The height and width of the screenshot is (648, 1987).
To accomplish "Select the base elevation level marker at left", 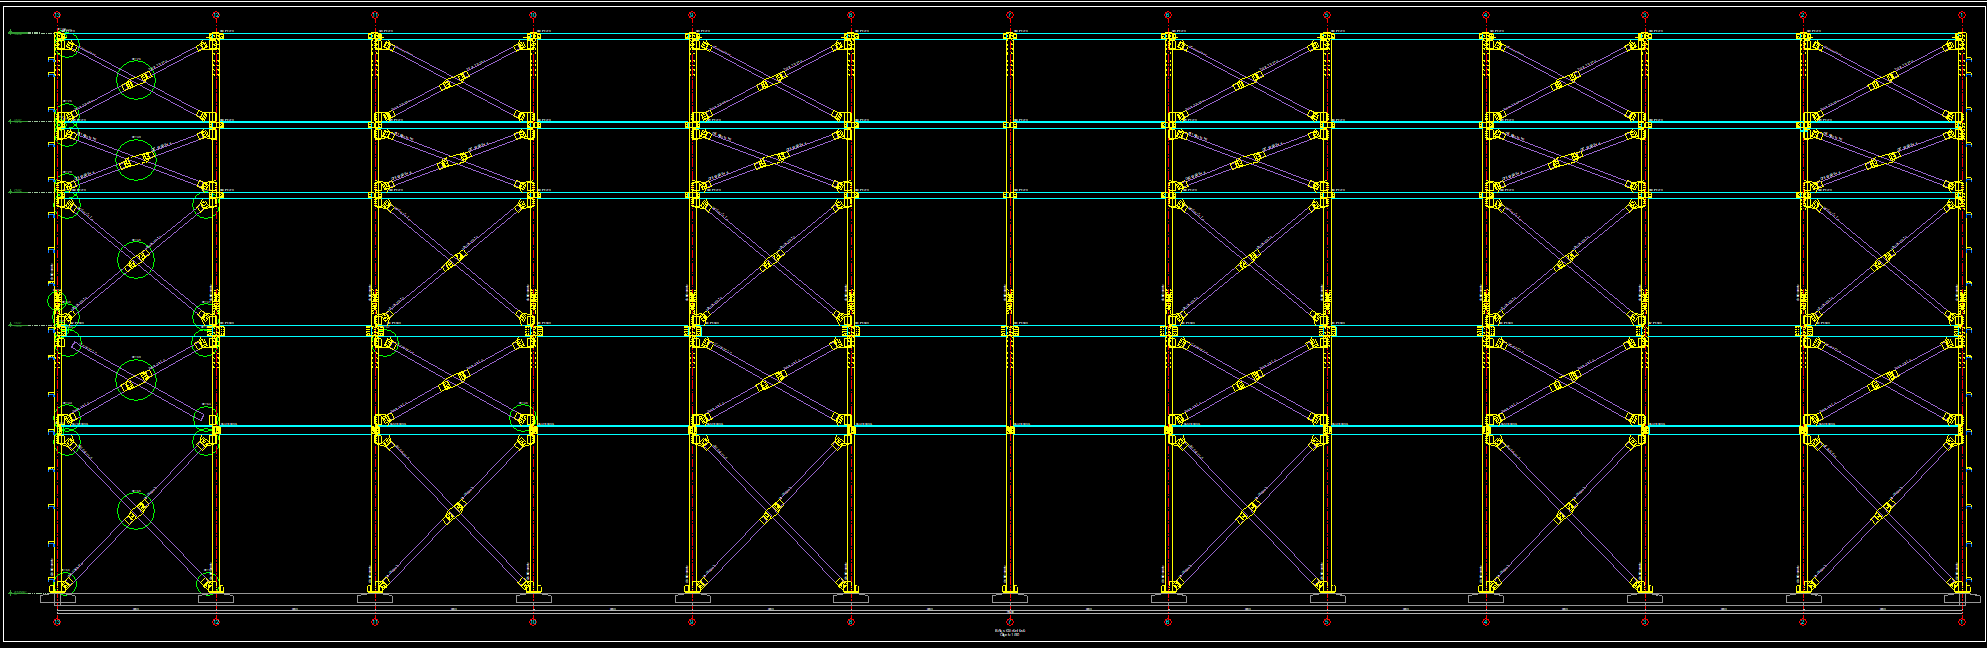I will [17, 592].
